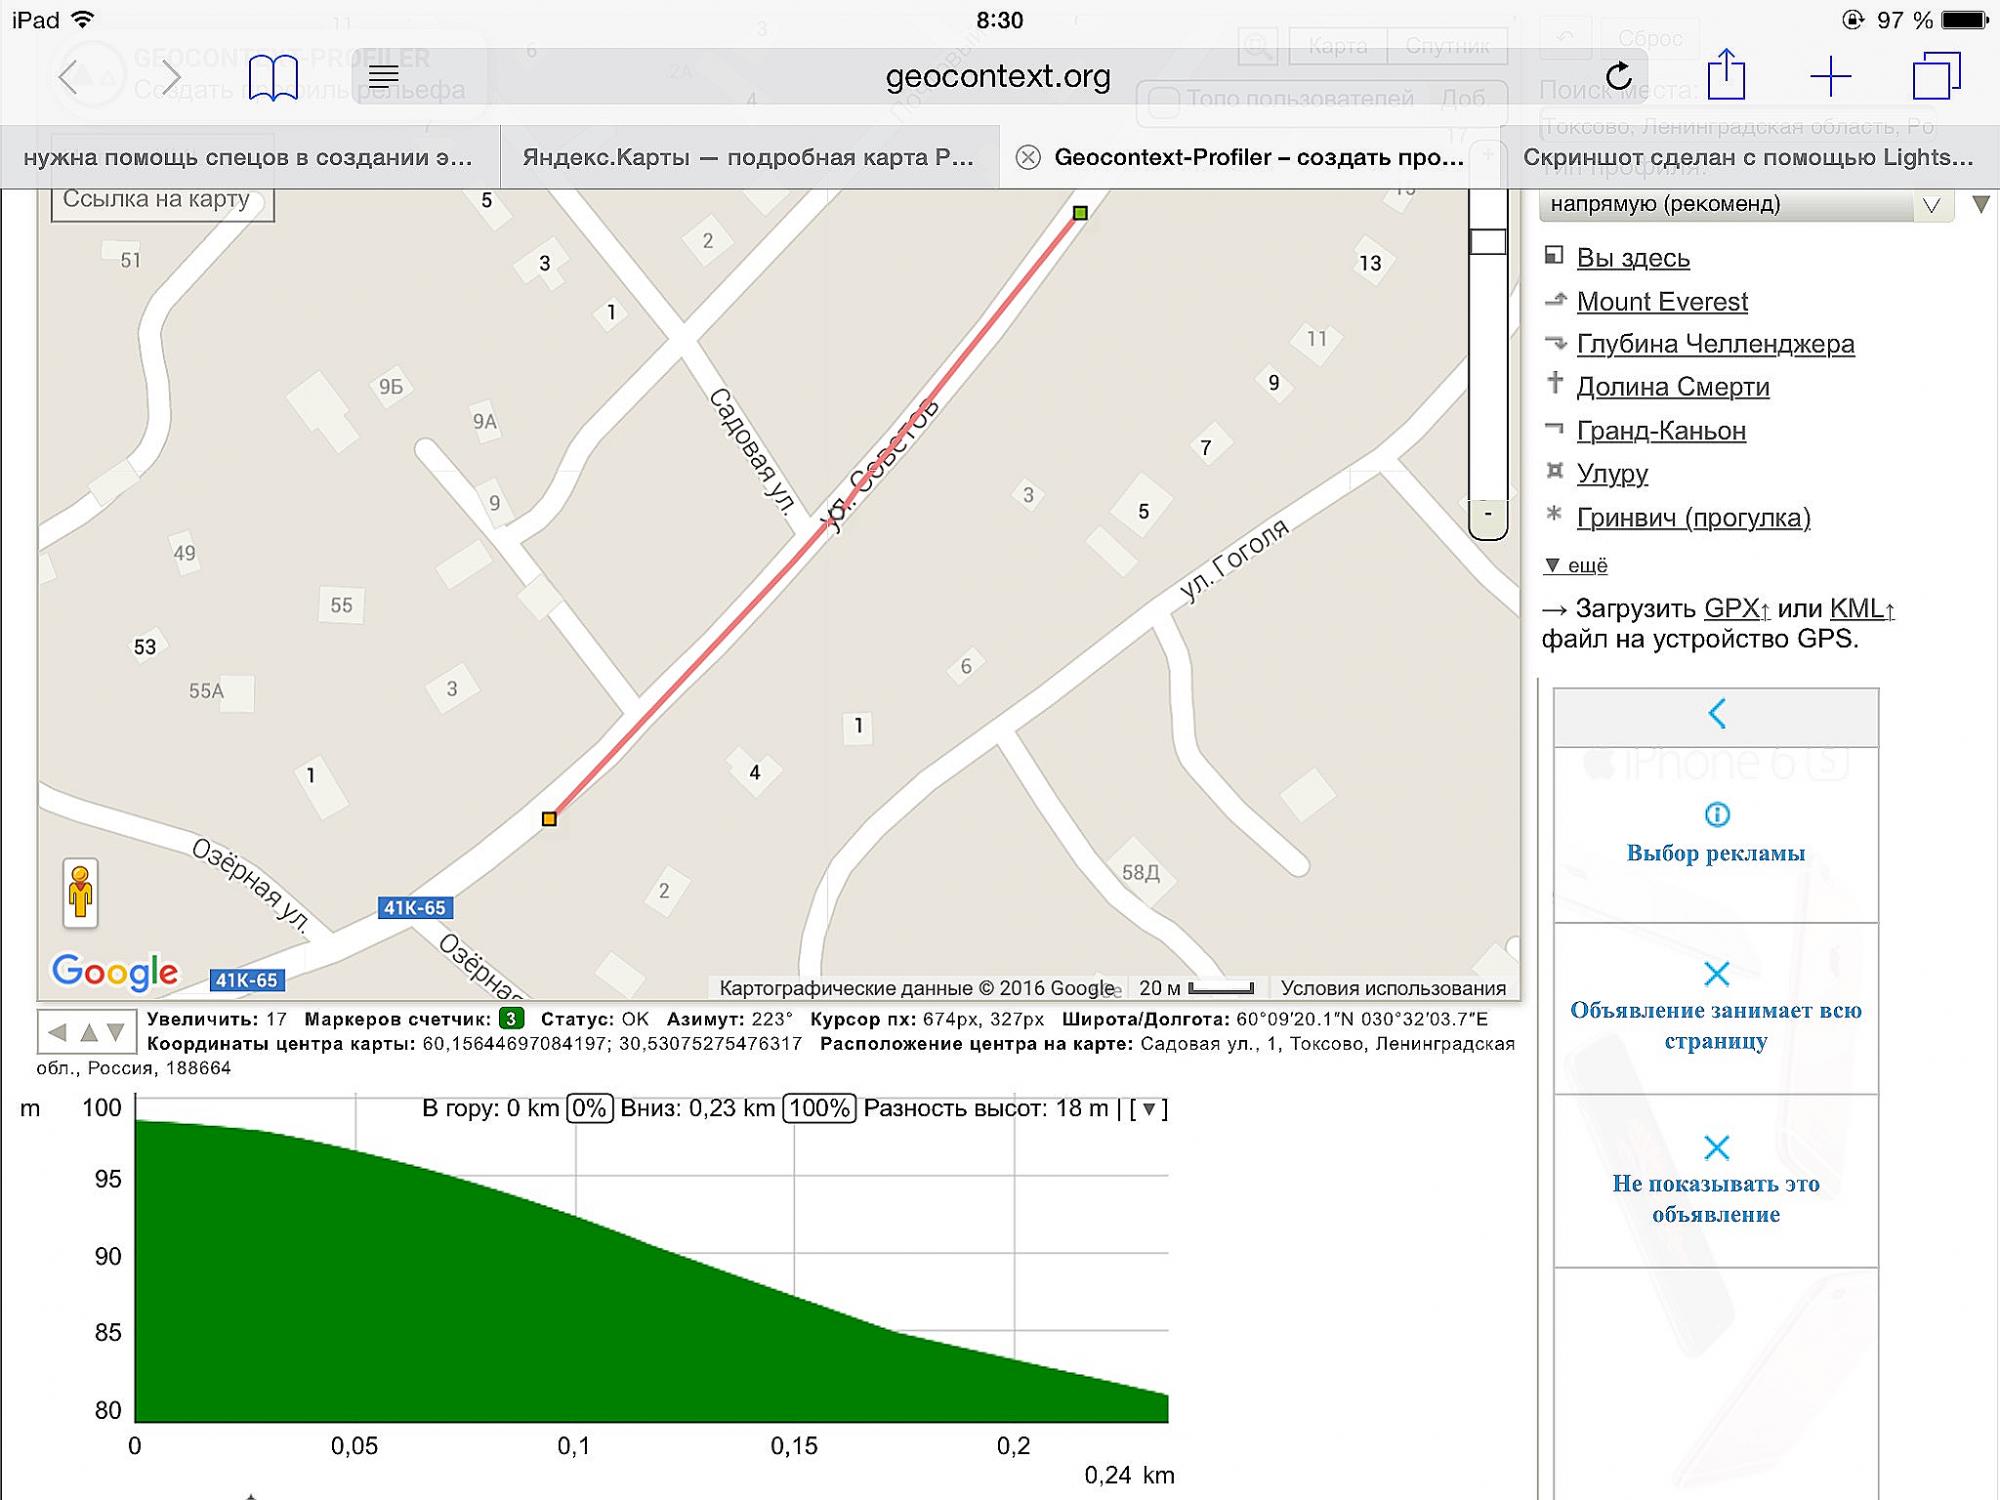Open the 'Гринвич (прогулка)' link
Screen dimensions: 2000x1500
pyautogui.click(x=1693, y=518)
